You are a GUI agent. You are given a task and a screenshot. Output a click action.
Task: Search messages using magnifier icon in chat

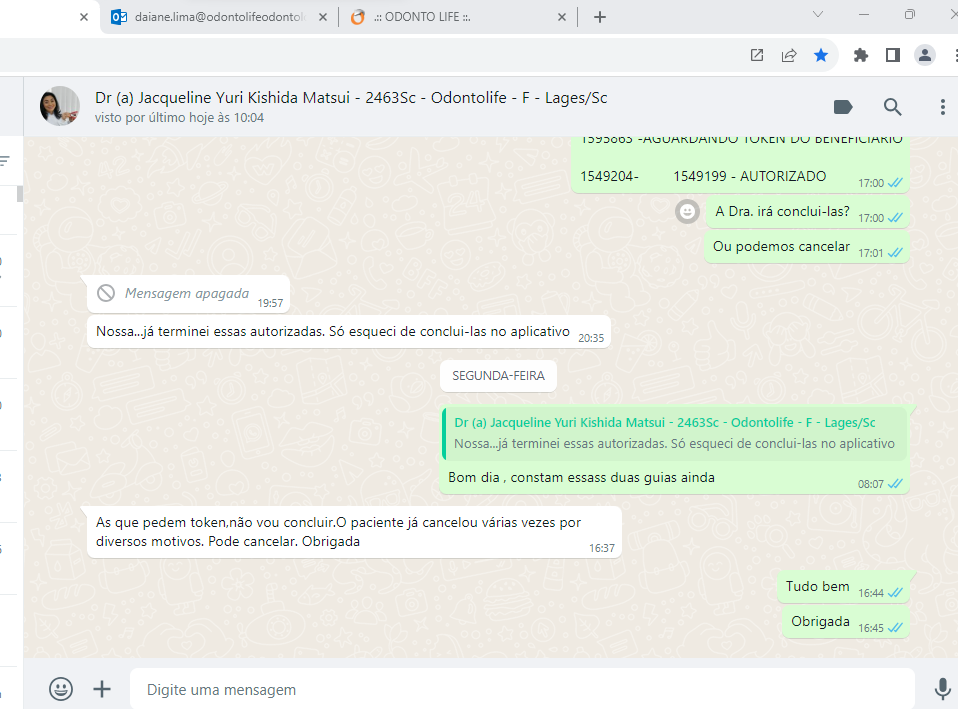893,108
